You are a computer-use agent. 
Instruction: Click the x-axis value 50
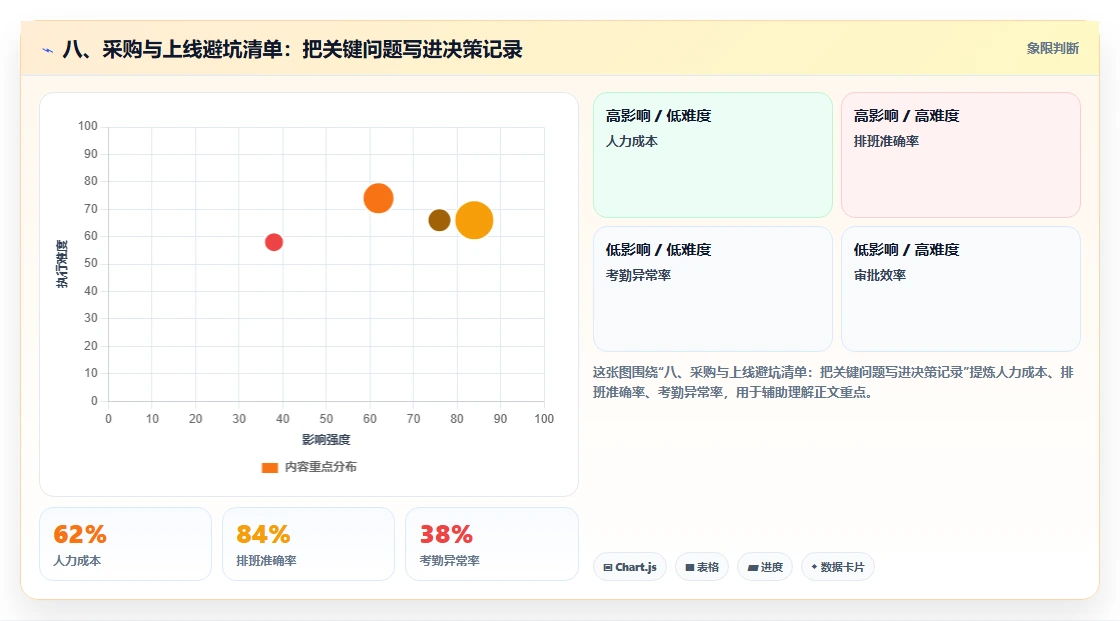point(326,419)
